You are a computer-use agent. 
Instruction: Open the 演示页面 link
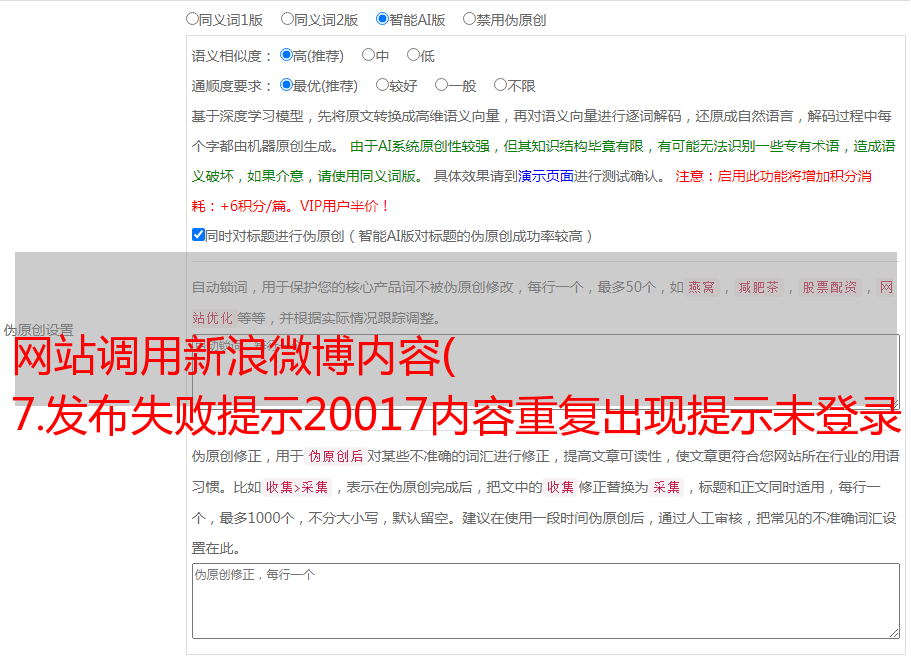coord(545,176)
